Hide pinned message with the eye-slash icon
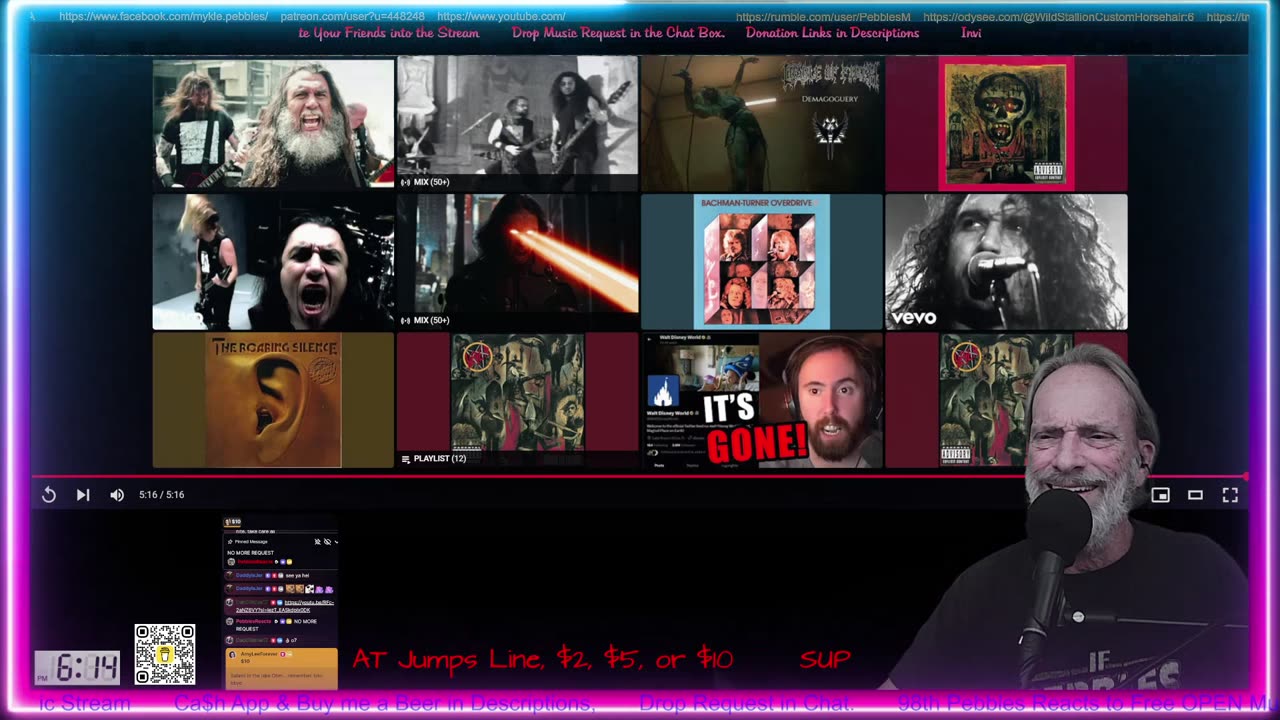Viewport: 1280px width, 720px height. pos(327,542)
